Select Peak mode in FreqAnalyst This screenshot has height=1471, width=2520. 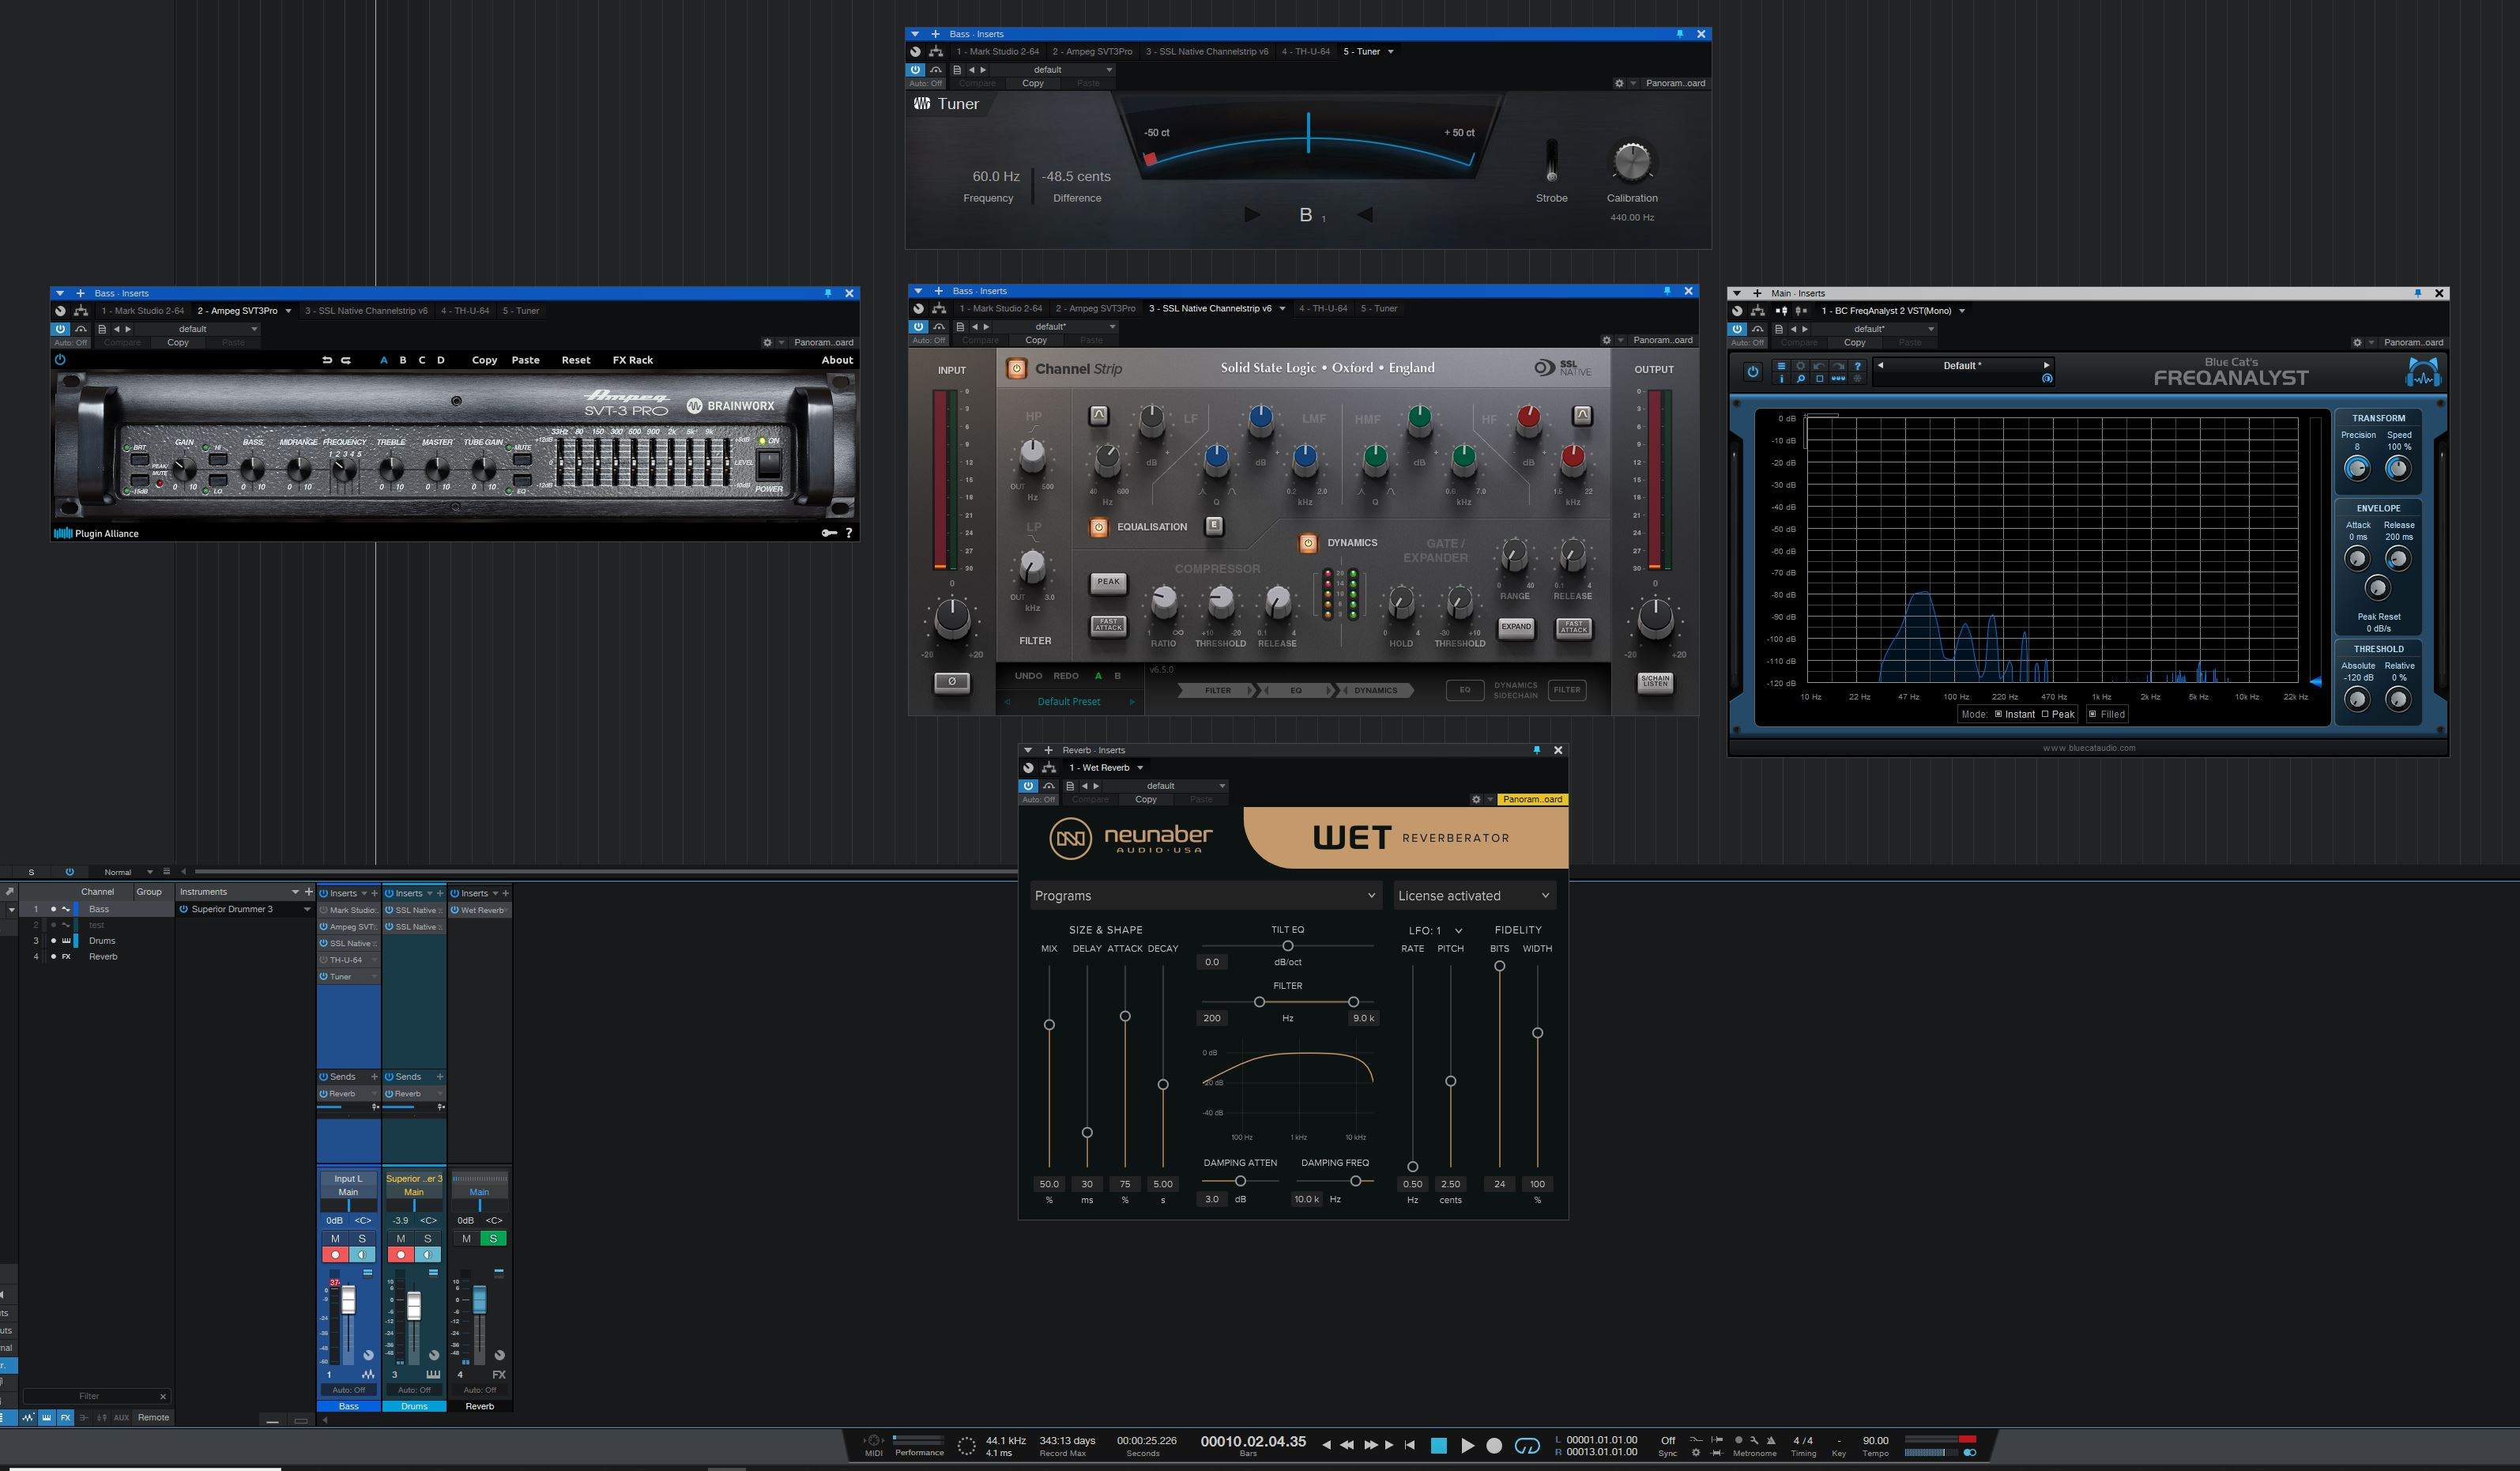[2058, 714]
